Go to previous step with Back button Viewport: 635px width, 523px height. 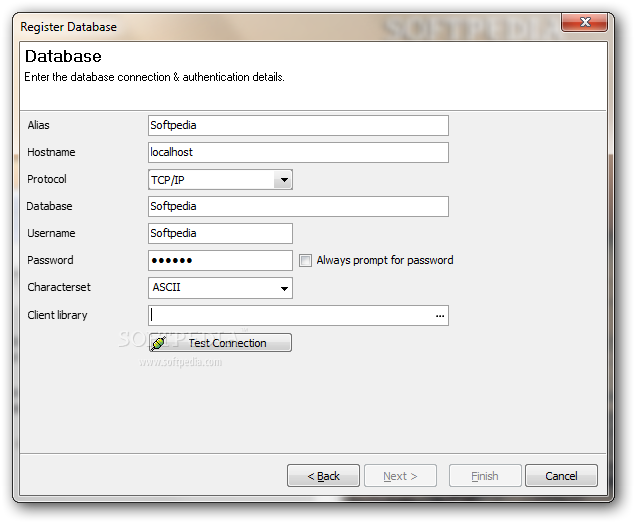[x=323, y=476]
